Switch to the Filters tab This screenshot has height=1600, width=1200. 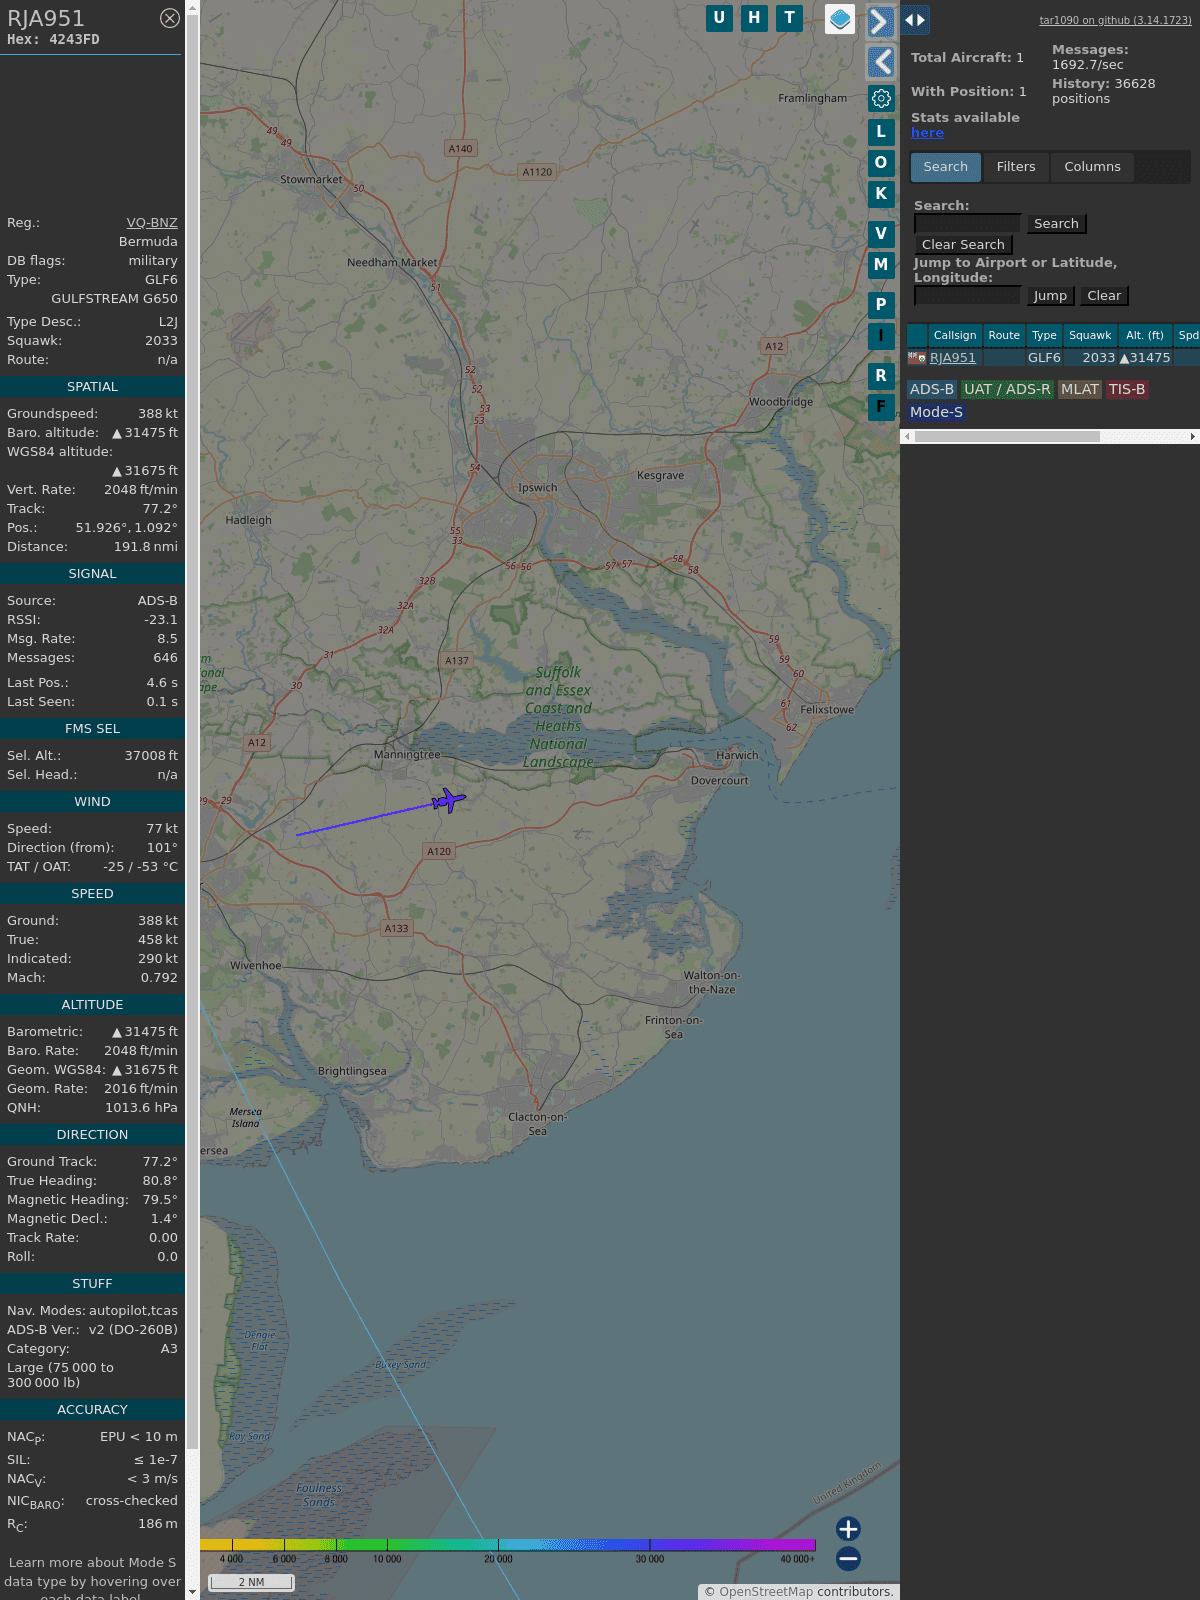pos(1015,167)
